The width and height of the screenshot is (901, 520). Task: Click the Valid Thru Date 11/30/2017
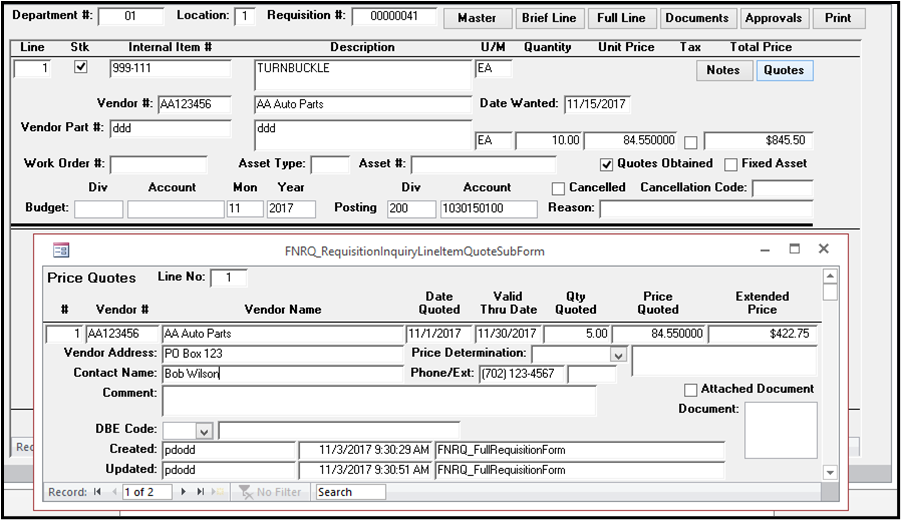(x=508, y=334)
